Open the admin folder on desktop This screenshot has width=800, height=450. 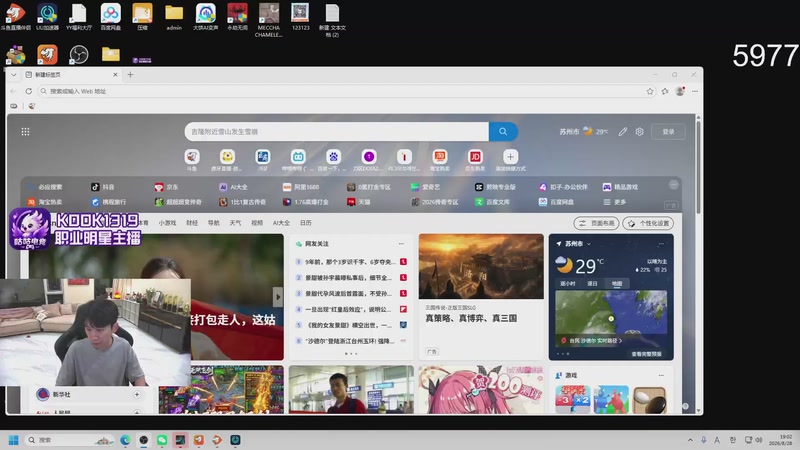[x=174, y=17]
